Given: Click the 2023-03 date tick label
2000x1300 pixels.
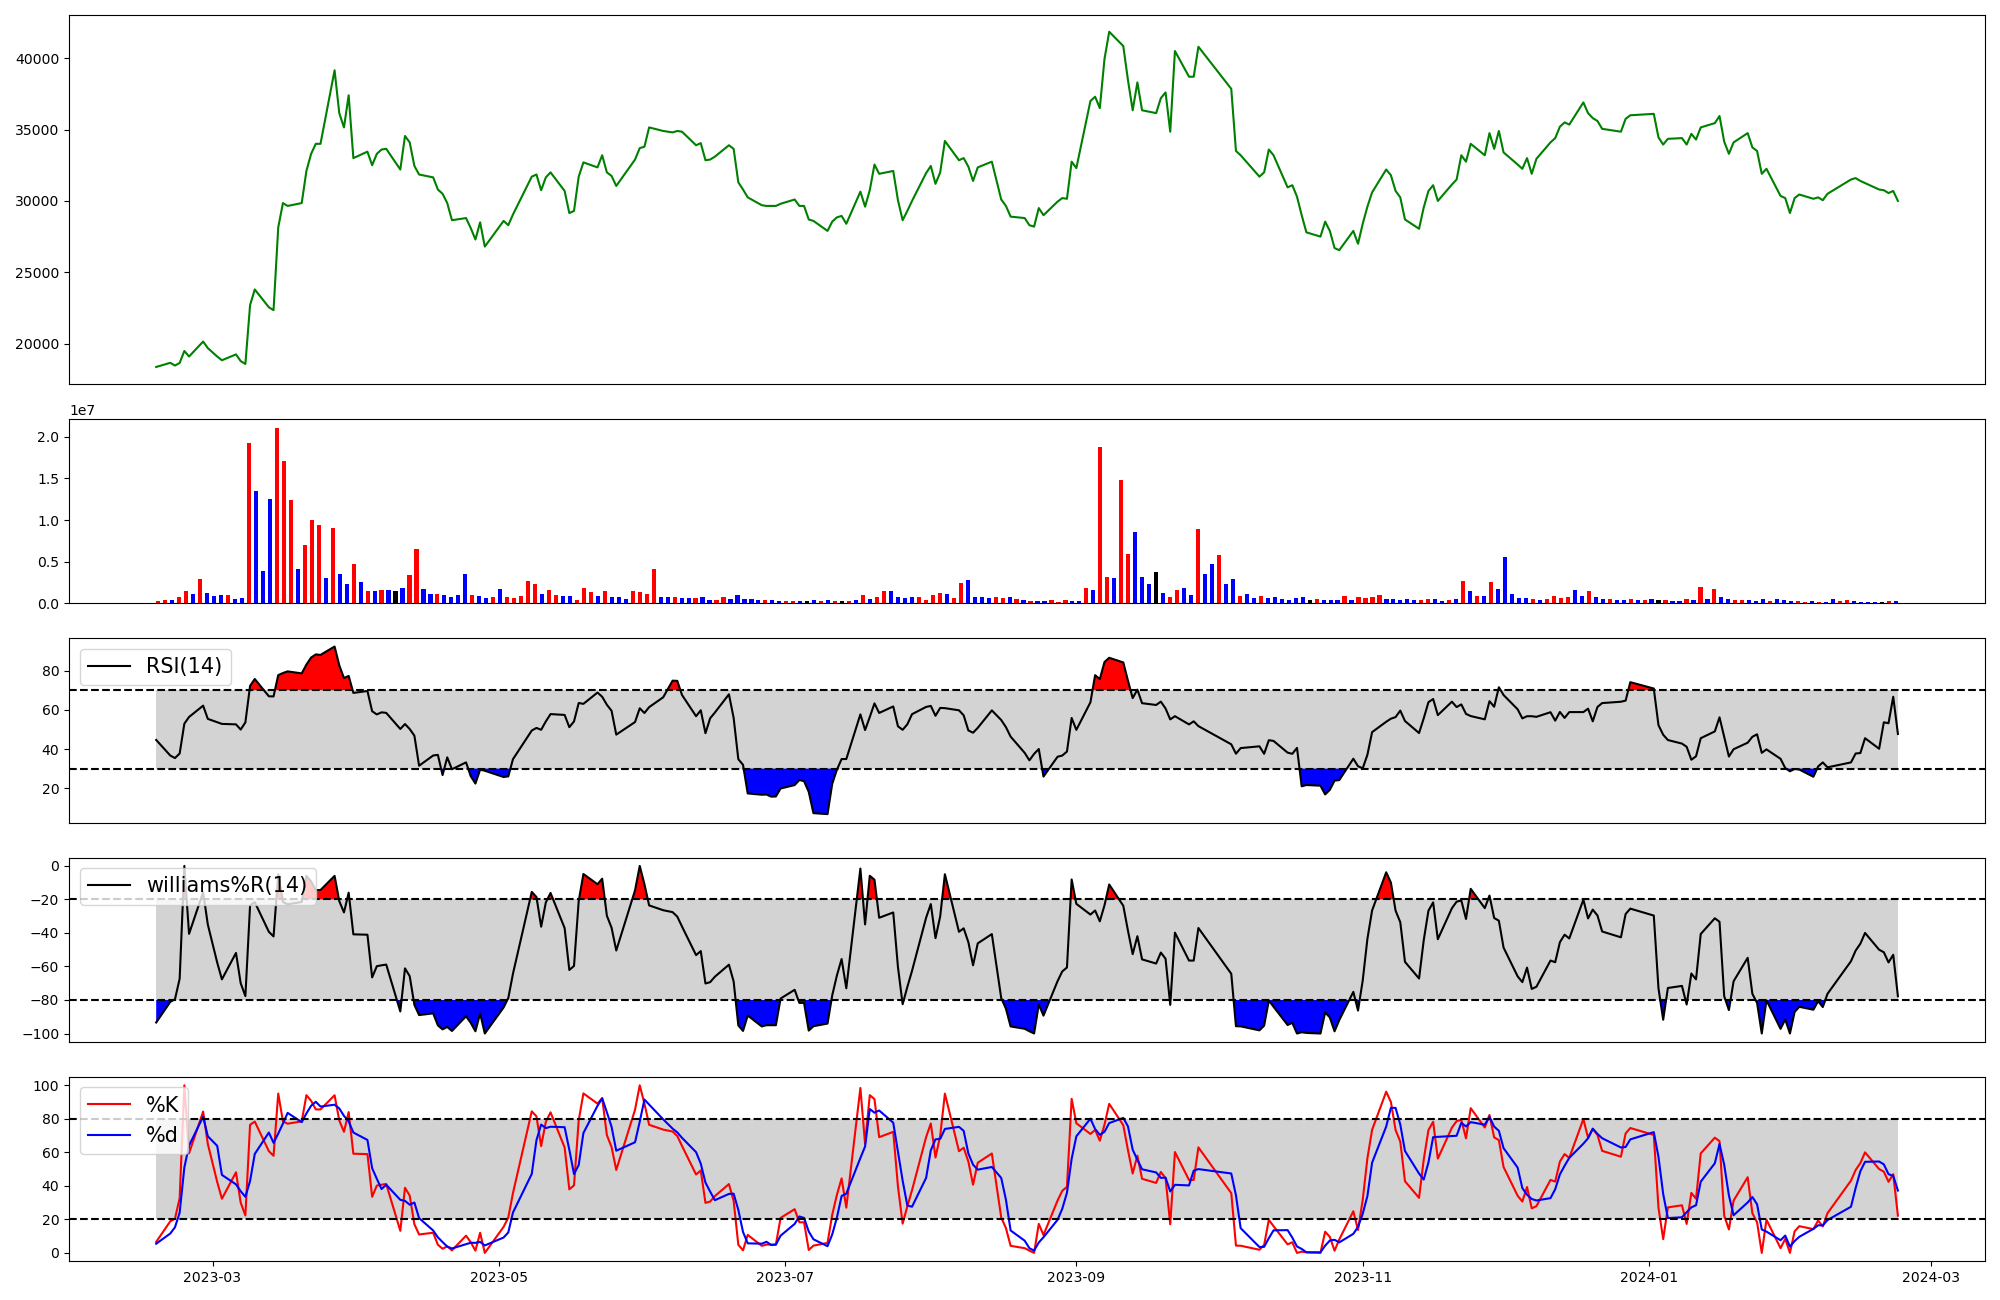Looking at the screenshot, I should click(x=212, y=1277).
